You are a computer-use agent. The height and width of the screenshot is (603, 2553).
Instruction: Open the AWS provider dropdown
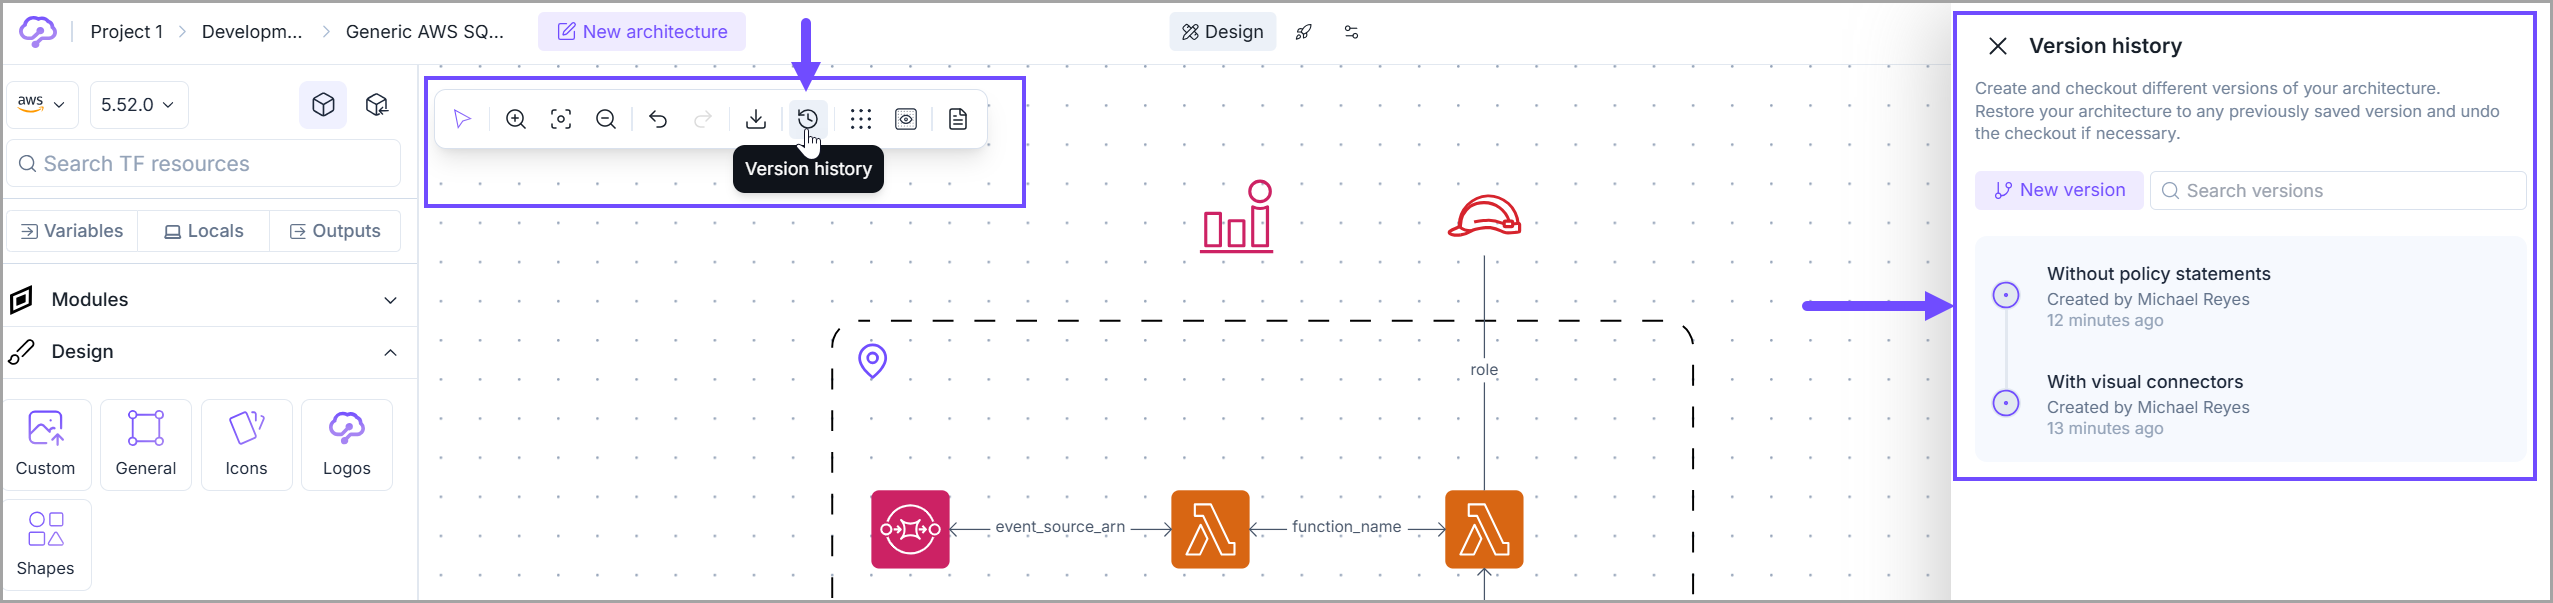[x=42, y=105]
